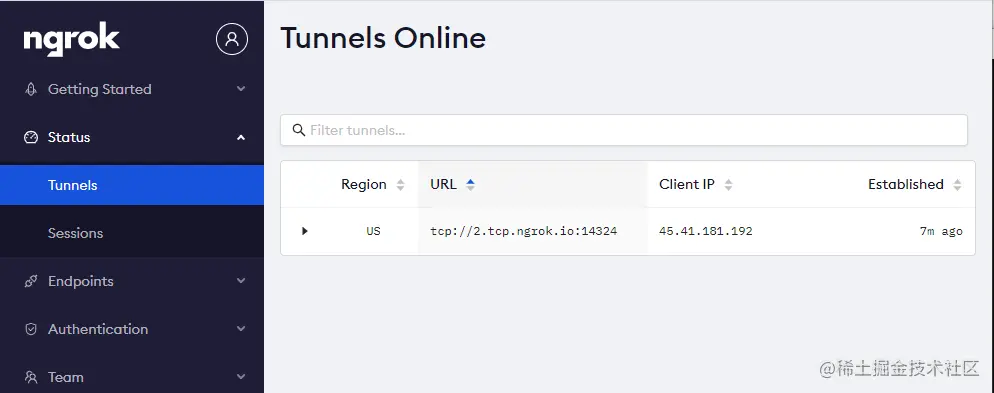Sort tunnels by URL column
994x393 pixels.
[453, 184]
